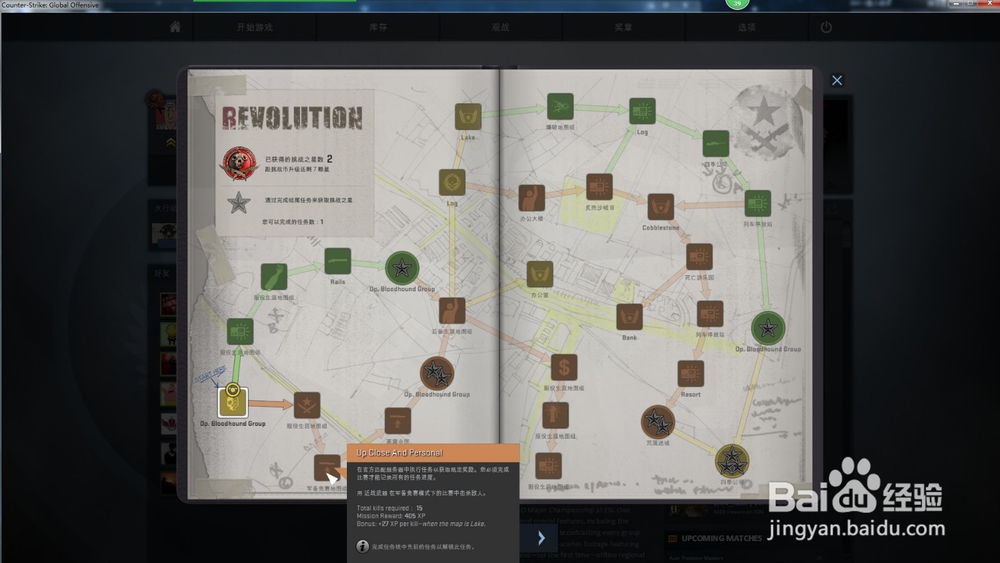Image resolution: width=1000 pixels, height=563 pixels.
Task: Open the 观战 watch menu
Action: (500, 27)
